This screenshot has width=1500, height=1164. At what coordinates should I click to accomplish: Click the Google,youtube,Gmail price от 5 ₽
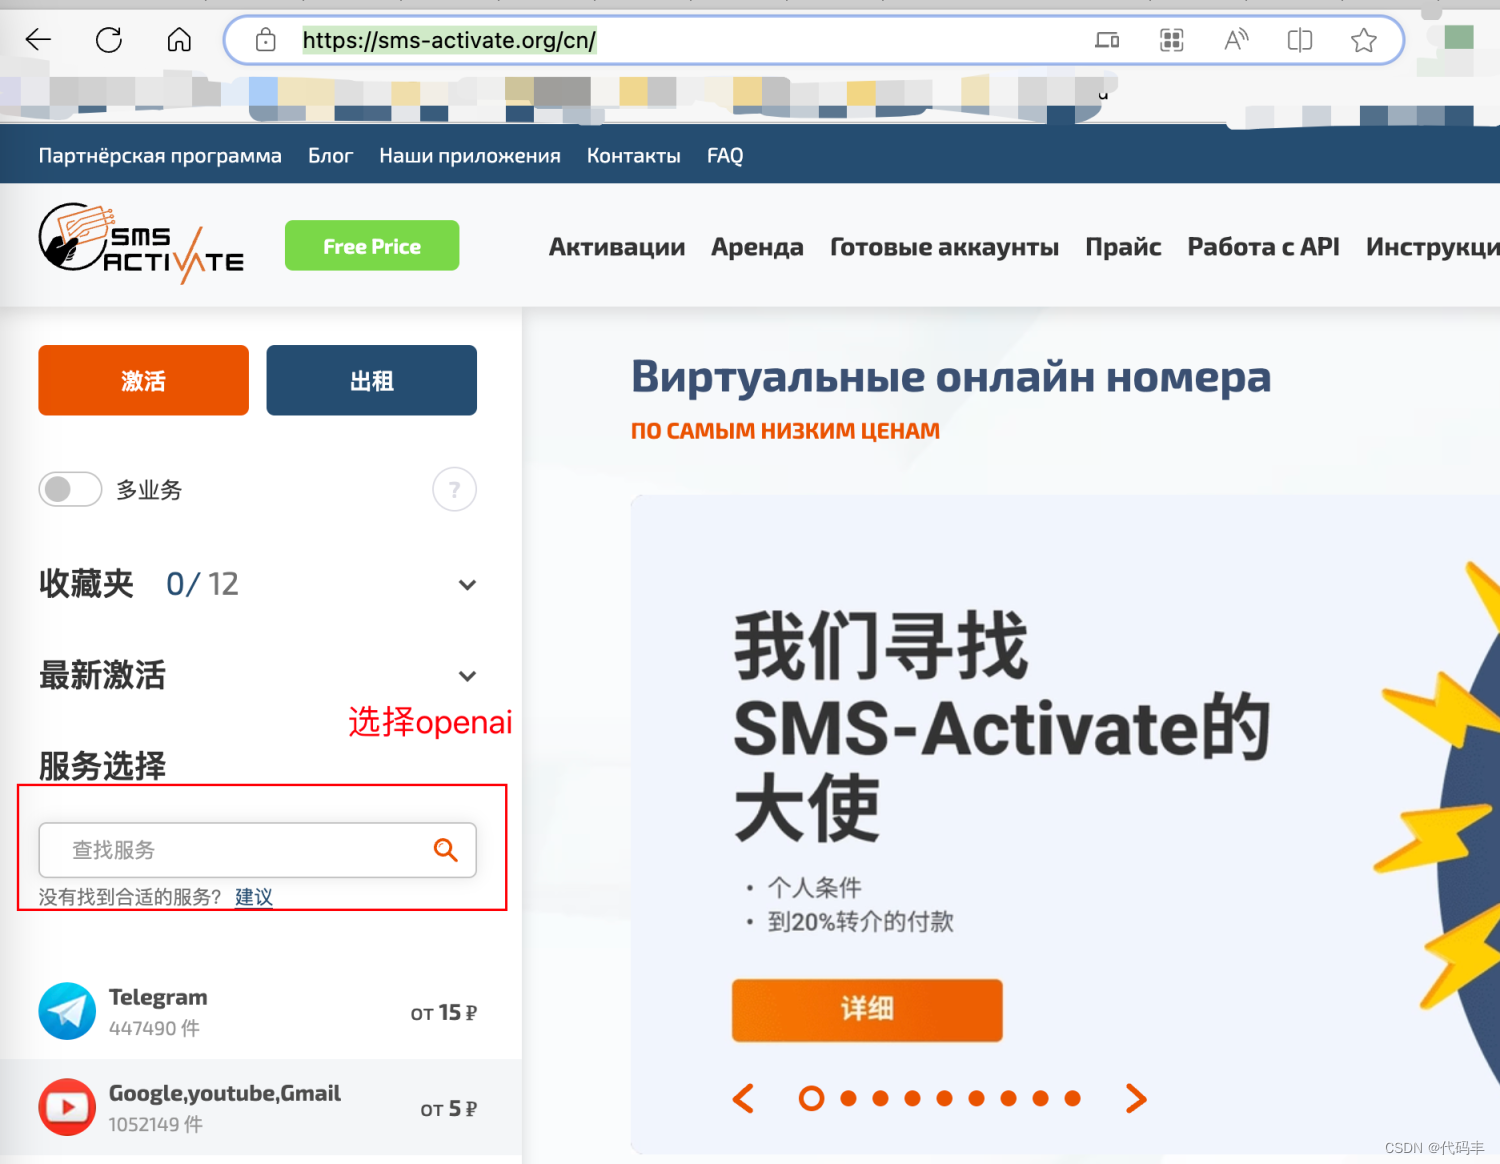(448, 1109)
